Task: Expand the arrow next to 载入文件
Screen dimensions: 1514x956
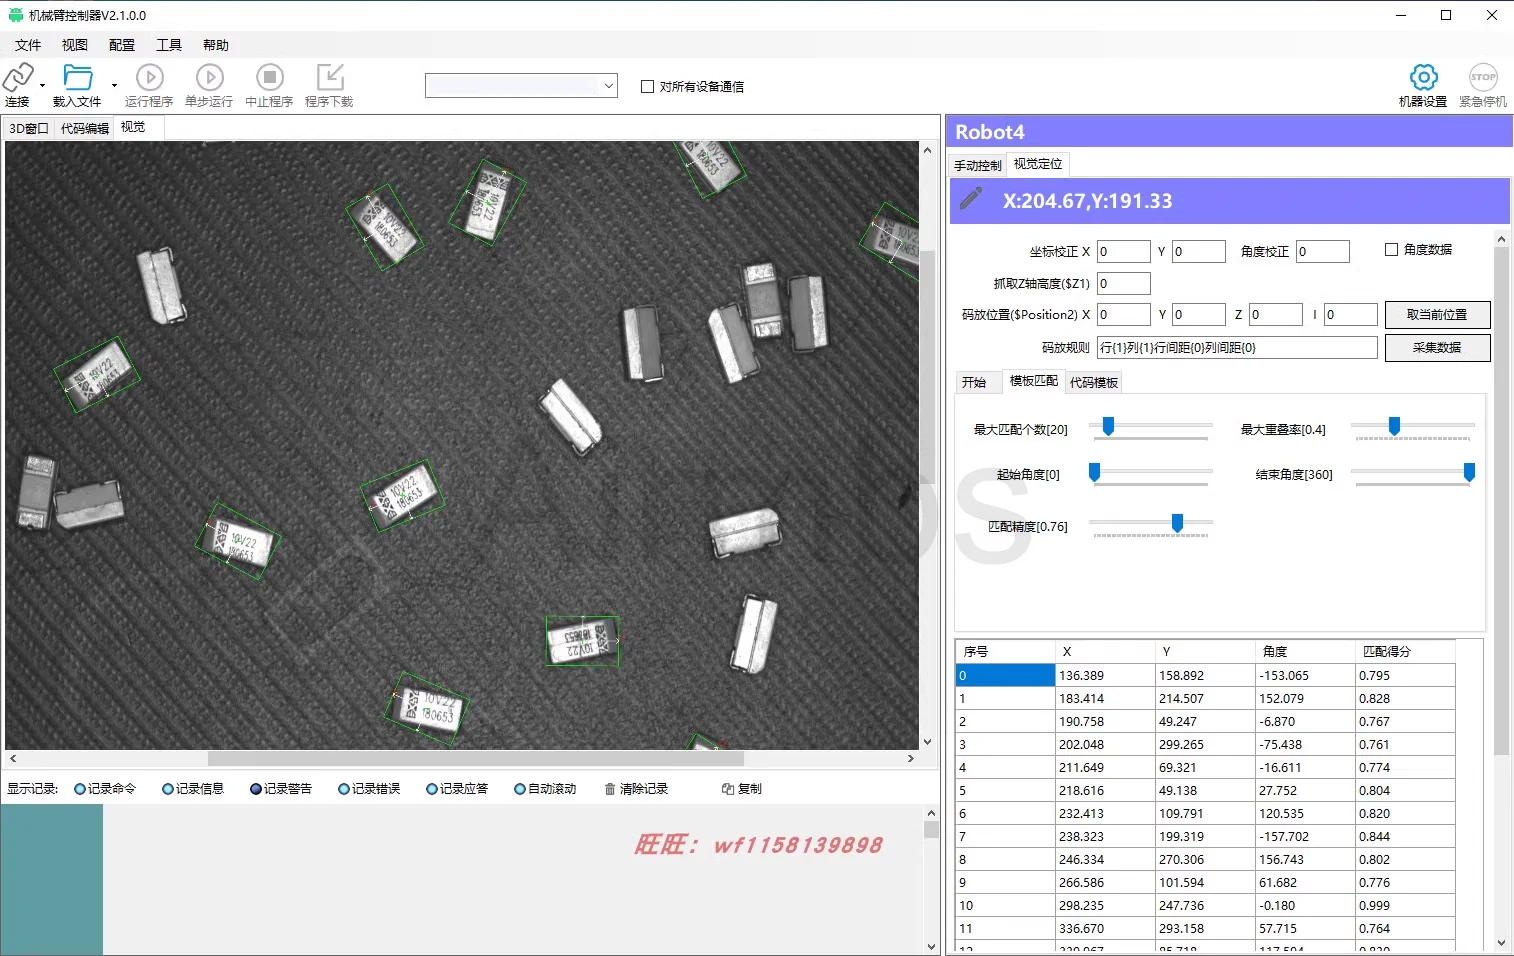Action: 114,86
